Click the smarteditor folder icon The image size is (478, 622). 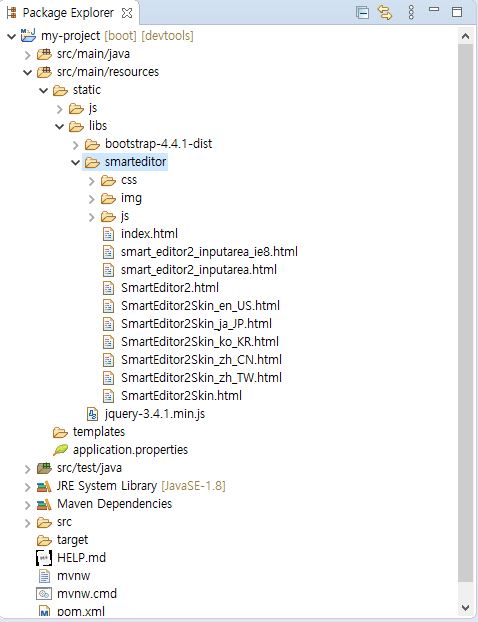pos(92,162)
